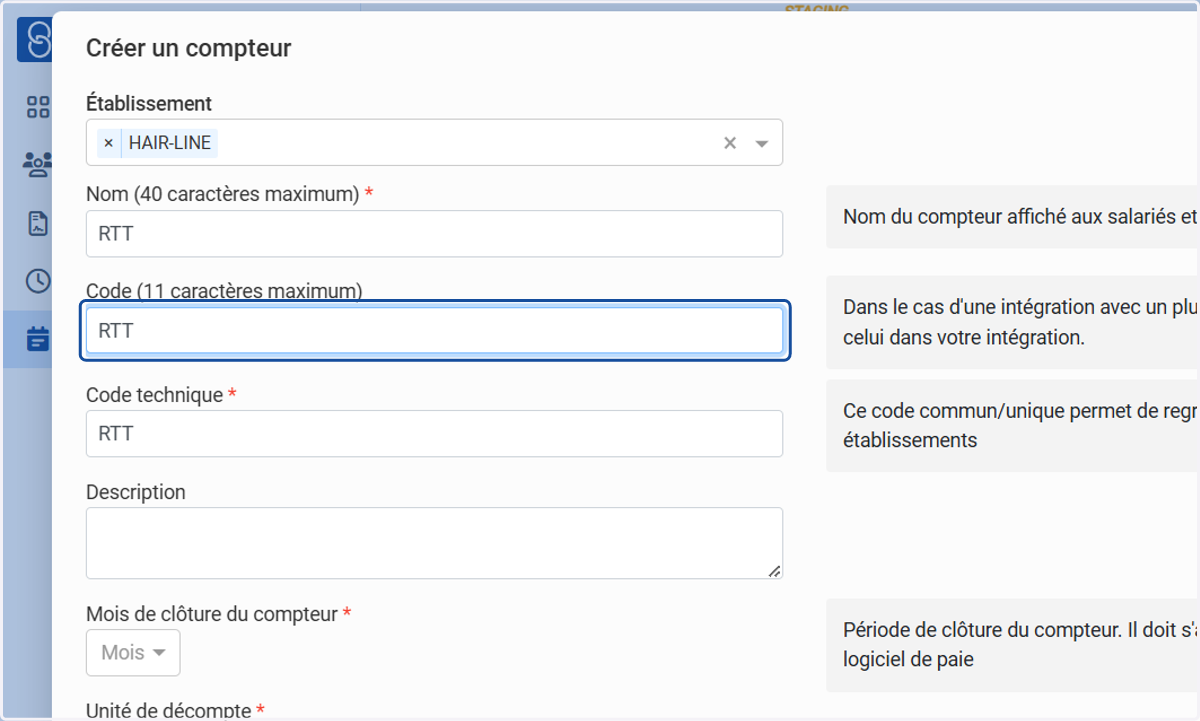The image size is (1200, 721).
Task: Open the clock time-tracking icon in sidebar
Action: tap(38, 281)
